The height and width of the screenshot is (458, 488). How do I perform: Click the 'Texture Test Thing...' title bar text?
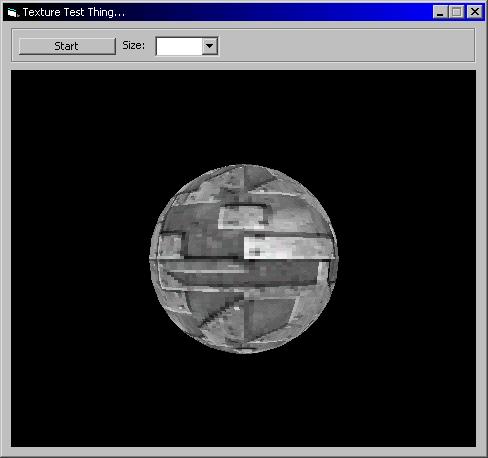coord(74,12)
